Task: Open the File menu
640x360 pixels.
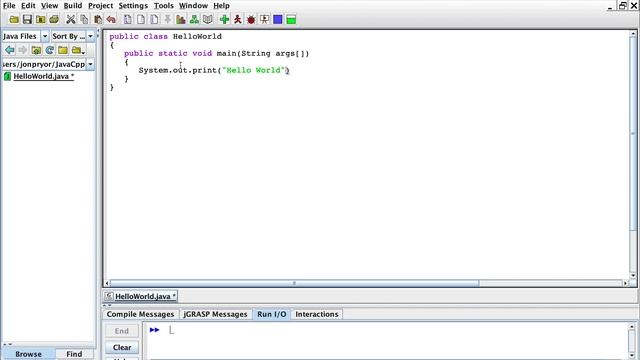Action: (x=9, y=6)
